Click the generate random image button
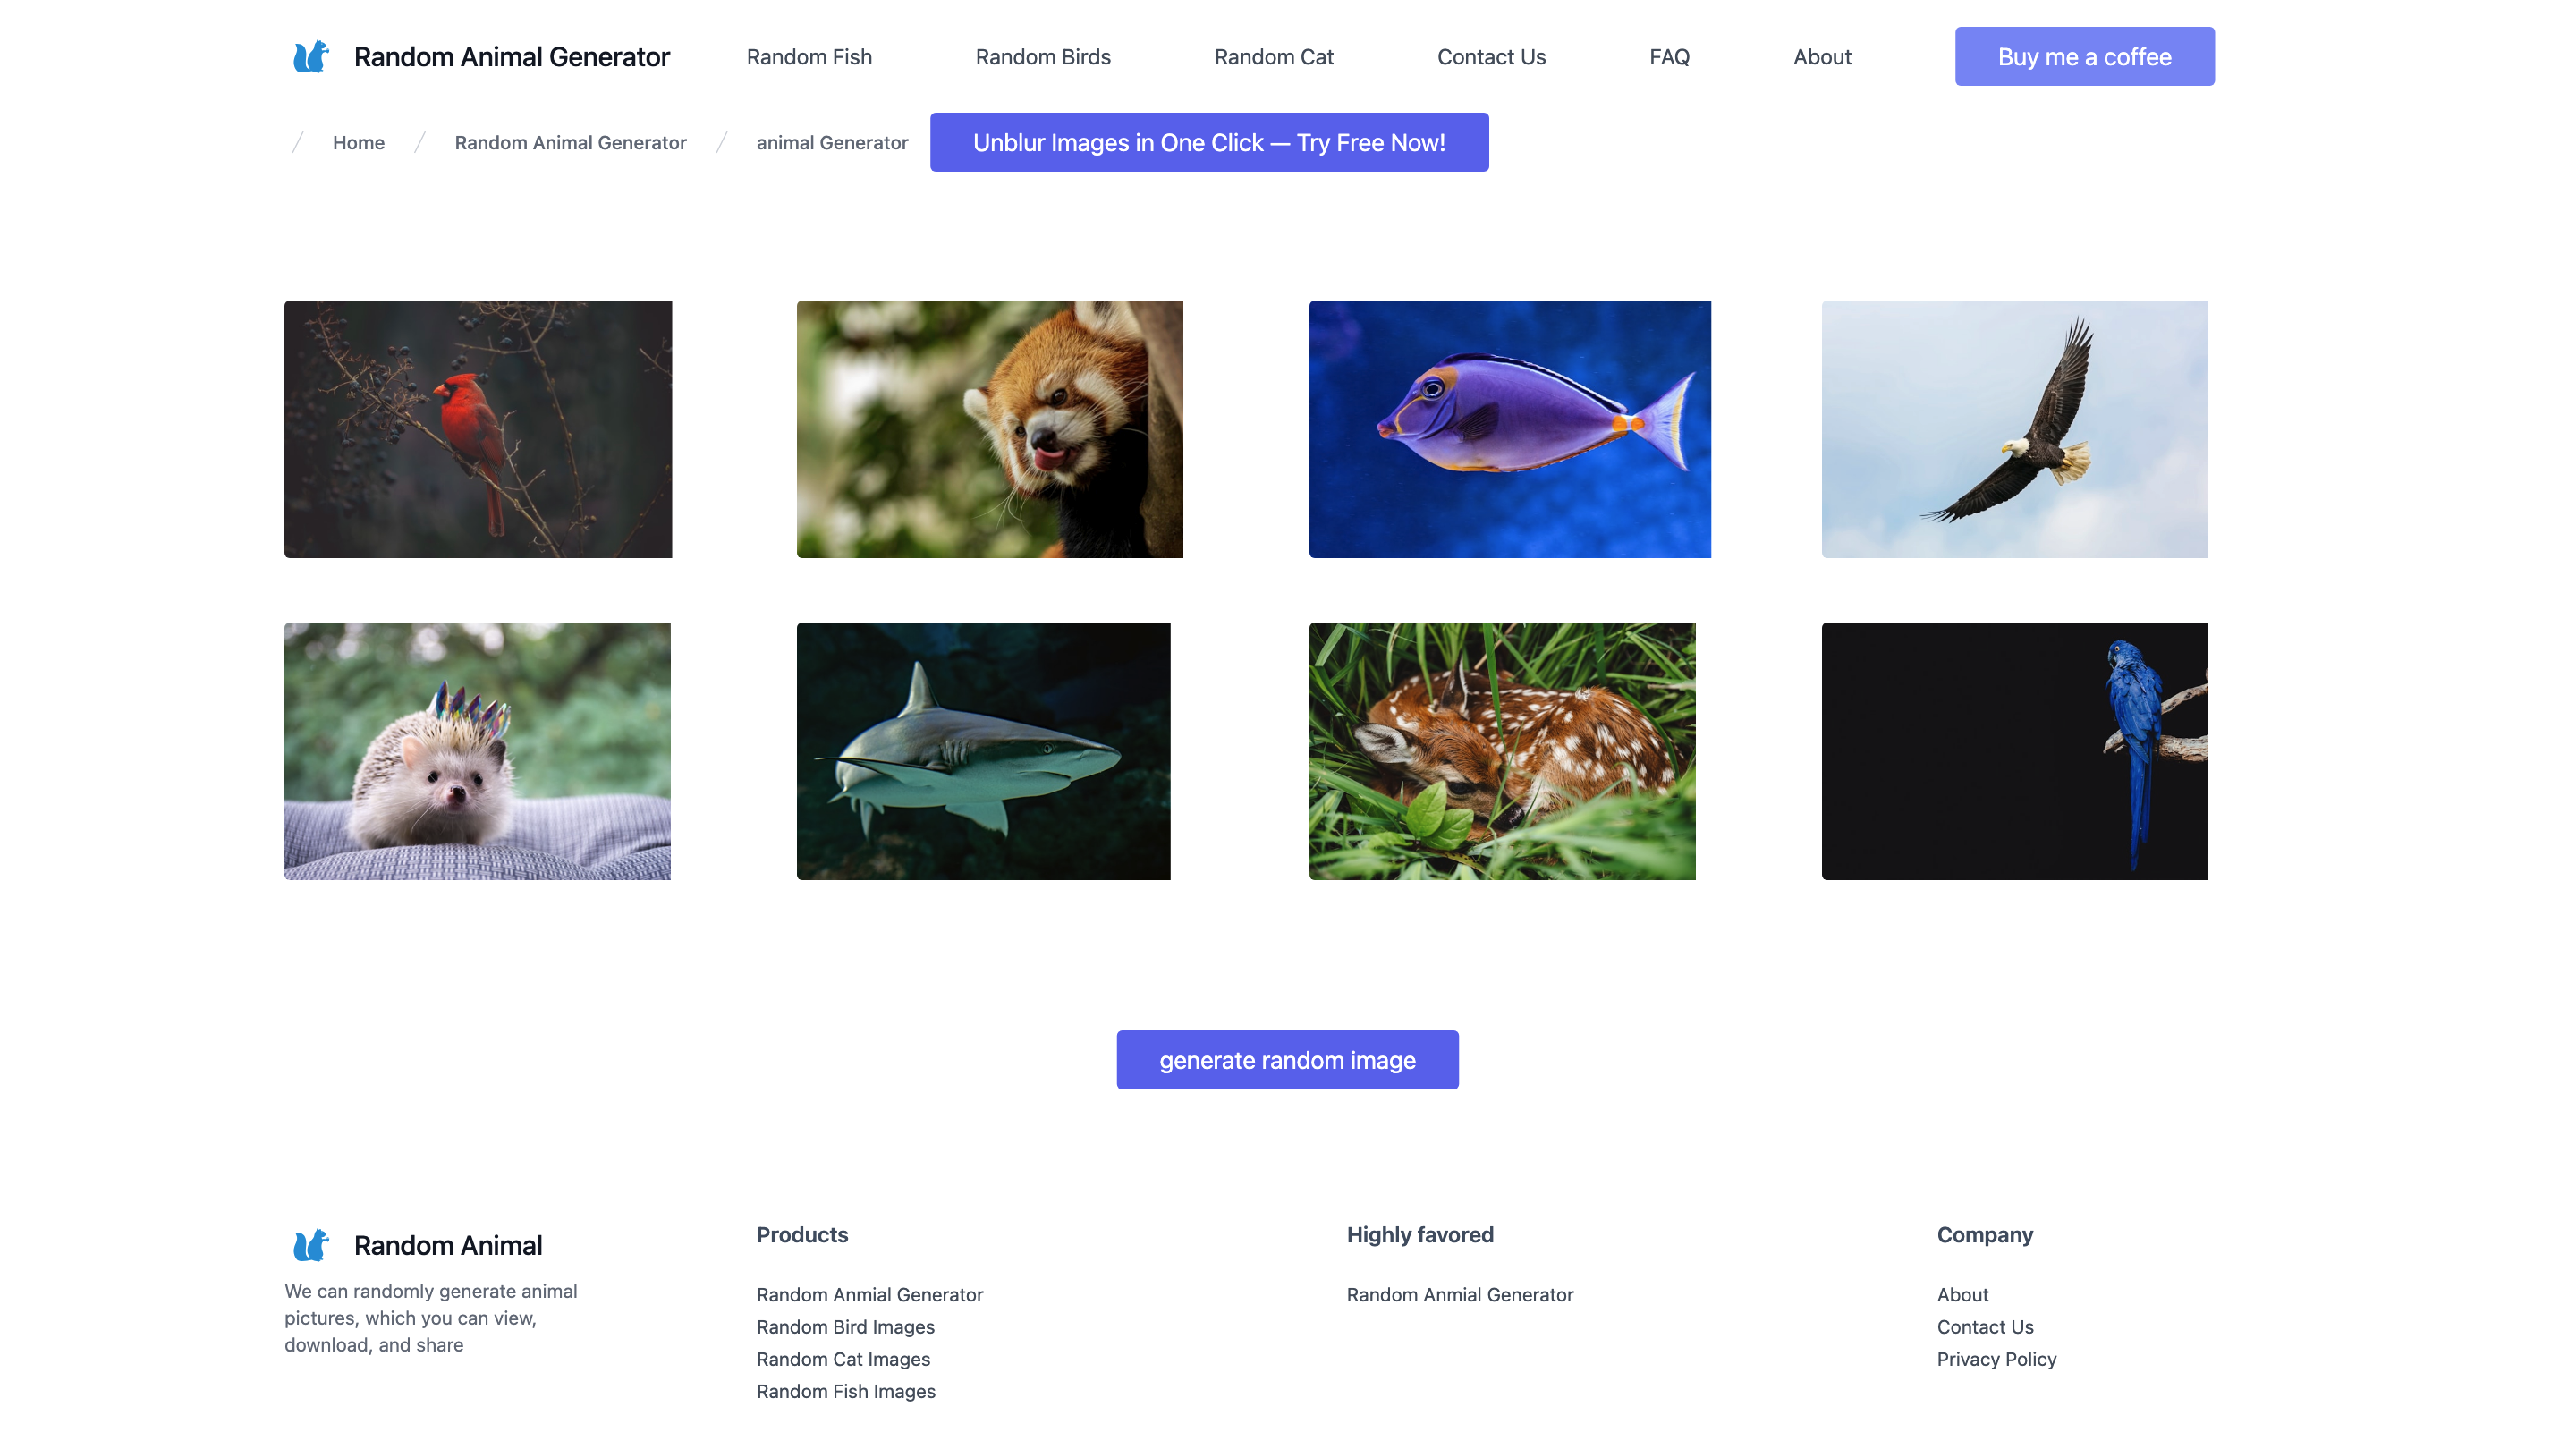The width and height of the screenshot is (2576, 1449). pos(1287,1059)
